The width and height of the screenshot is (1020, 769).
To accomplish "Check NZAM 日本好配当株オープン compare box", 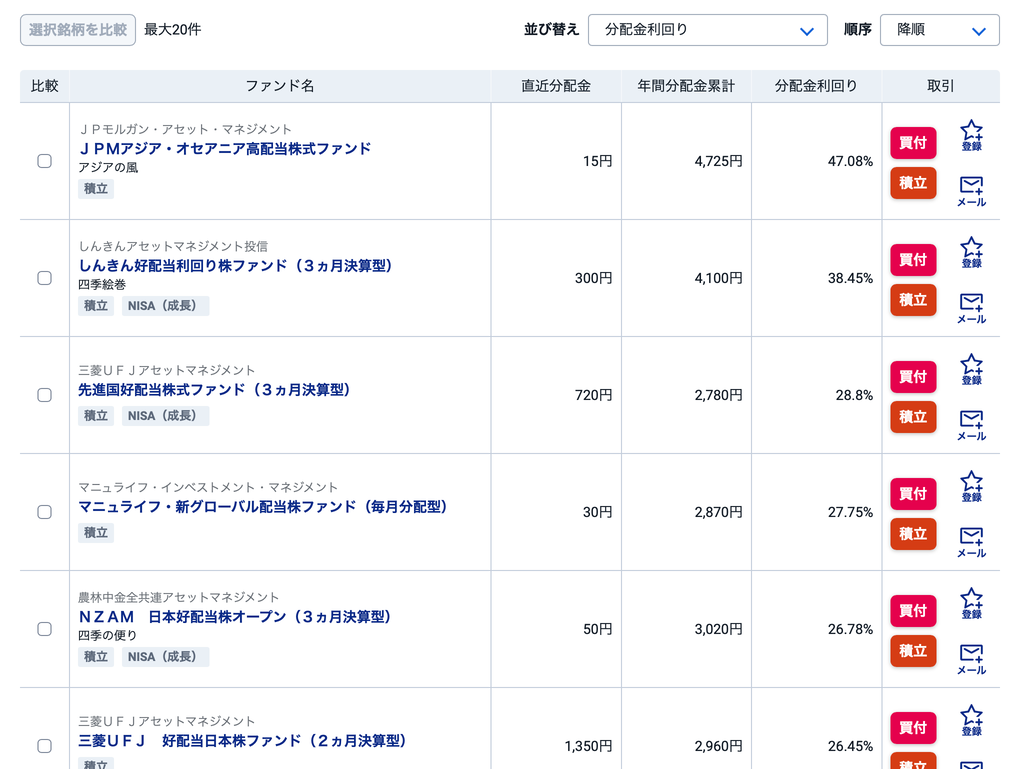I will click(x=44, y=629).
